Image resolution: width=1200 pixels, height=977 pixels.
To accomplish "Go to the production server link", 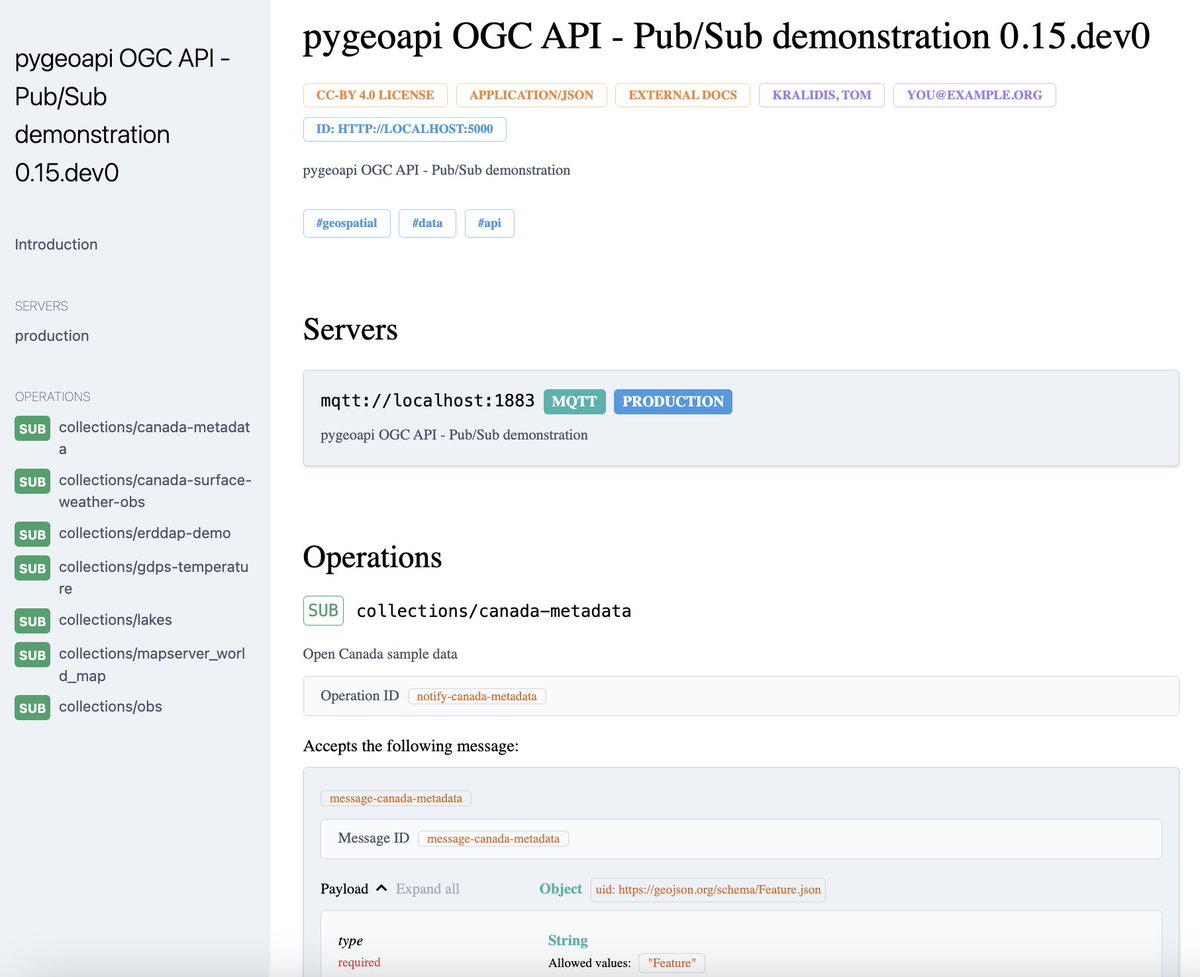I will pos(52,335).
